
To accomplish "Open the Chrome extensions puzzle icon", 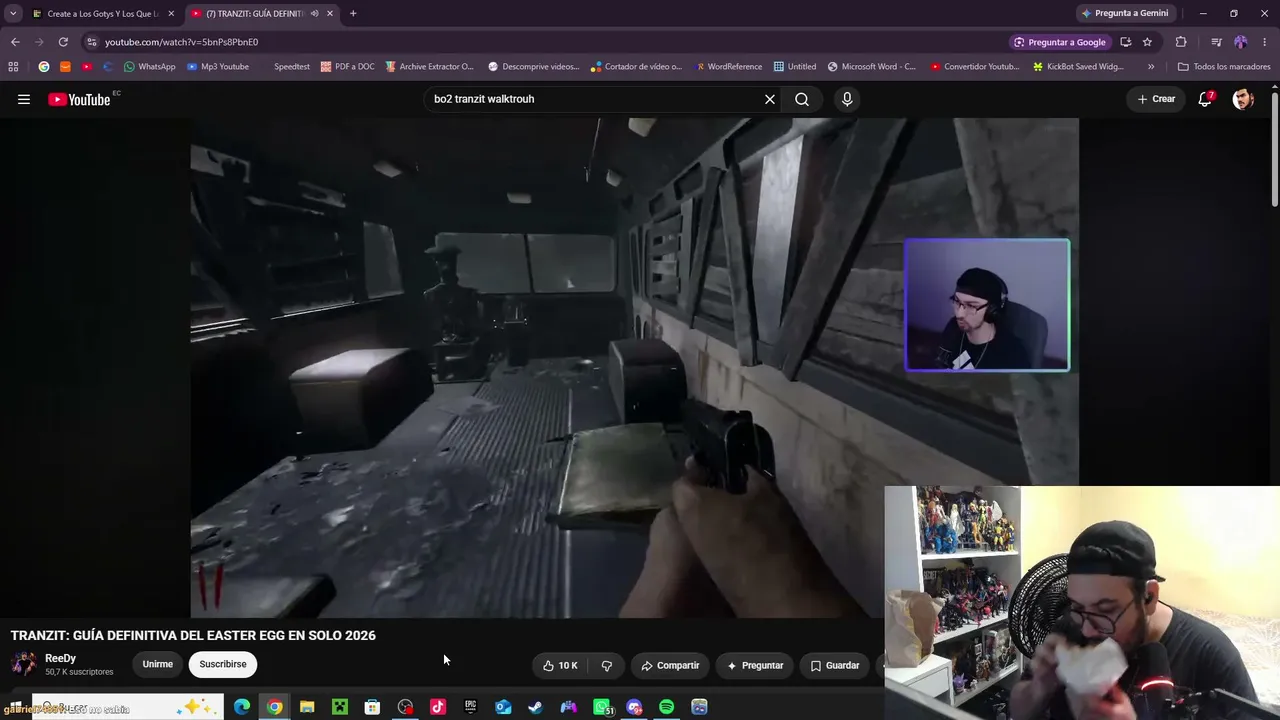I will 1181,42.
